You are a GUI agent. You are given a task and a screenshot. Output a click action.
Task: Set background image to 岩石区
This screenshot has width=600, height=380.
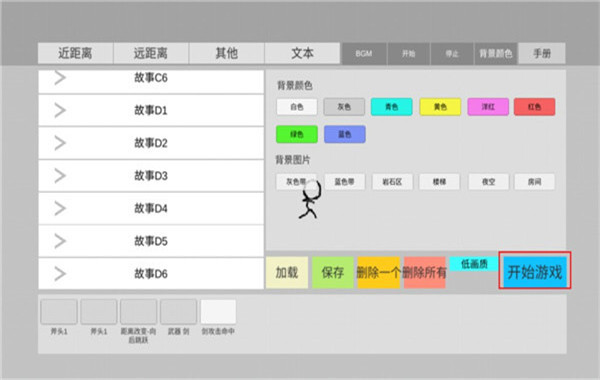point(392,182)
